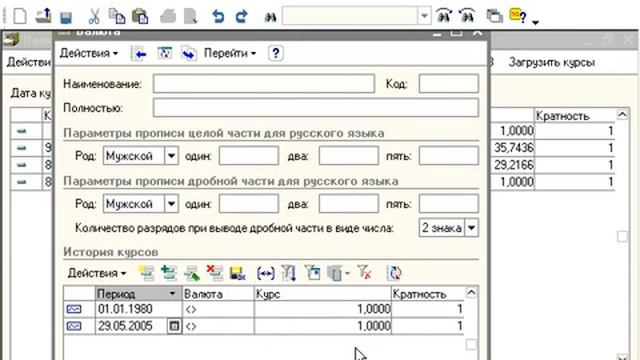Click the save record icon in История курсов toolbar
Viewport: 640px width, 360px height.
(238, 273)
